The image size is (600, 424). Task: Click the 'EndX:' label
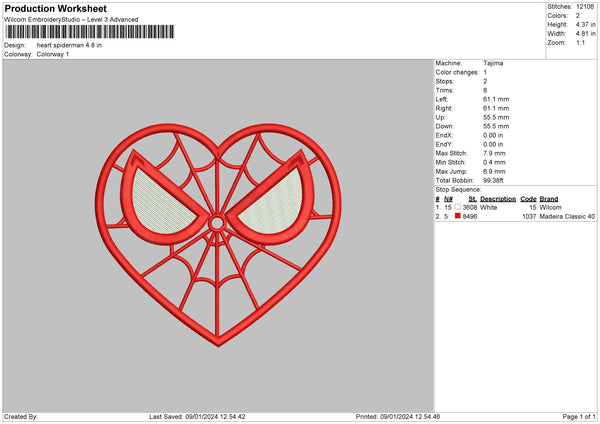point(444,135)
